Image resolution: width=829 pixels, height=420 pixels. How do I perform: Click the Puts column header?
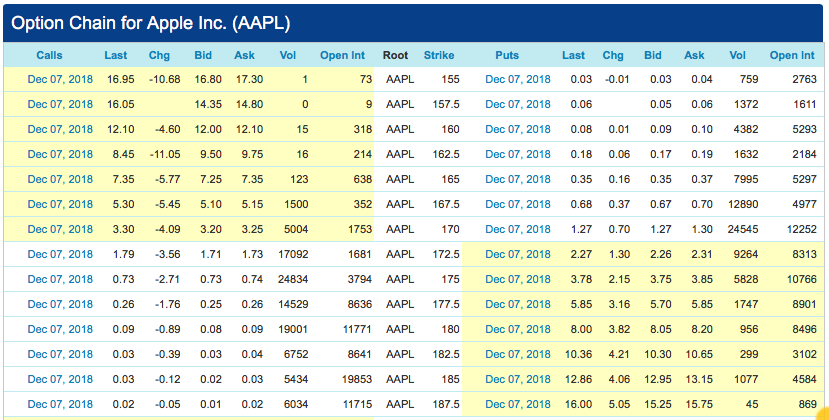click(x=507, y=55)
